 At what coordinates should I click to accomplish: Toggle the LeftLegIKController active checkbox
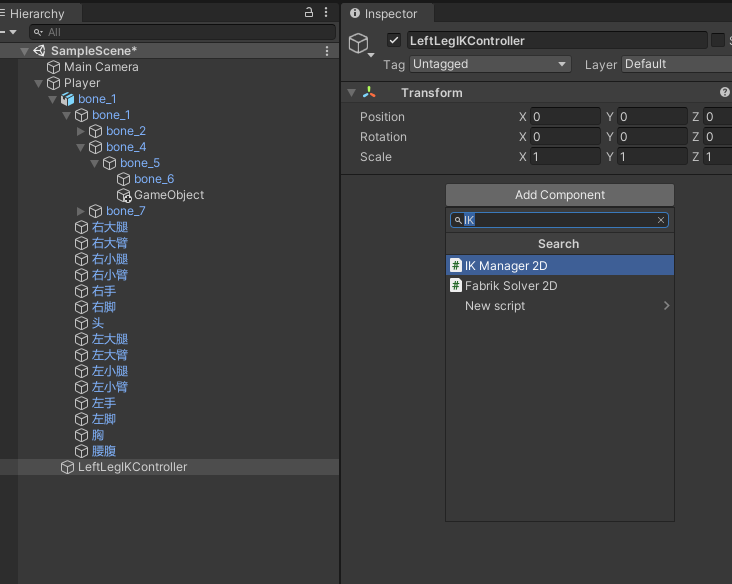(x=394, y=40)
